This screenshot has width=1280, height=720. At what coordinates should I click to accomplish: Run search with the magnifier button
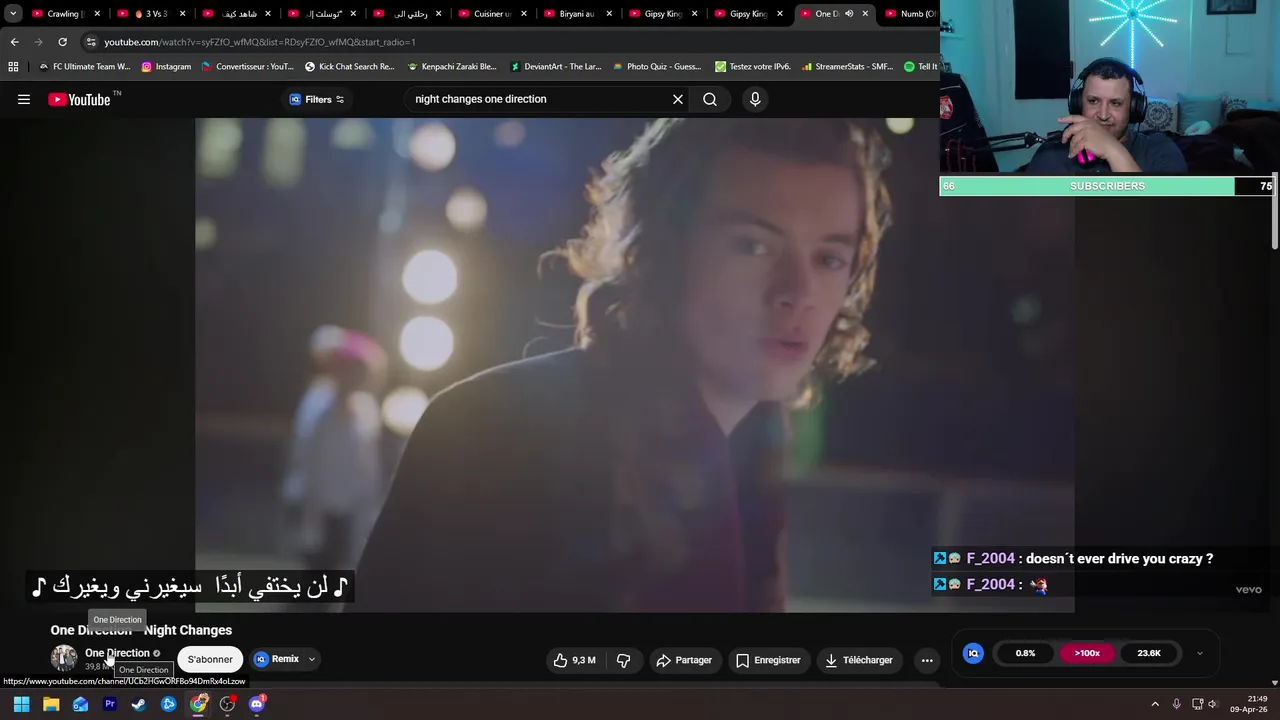pyautogui.click(x=710, y=99)
